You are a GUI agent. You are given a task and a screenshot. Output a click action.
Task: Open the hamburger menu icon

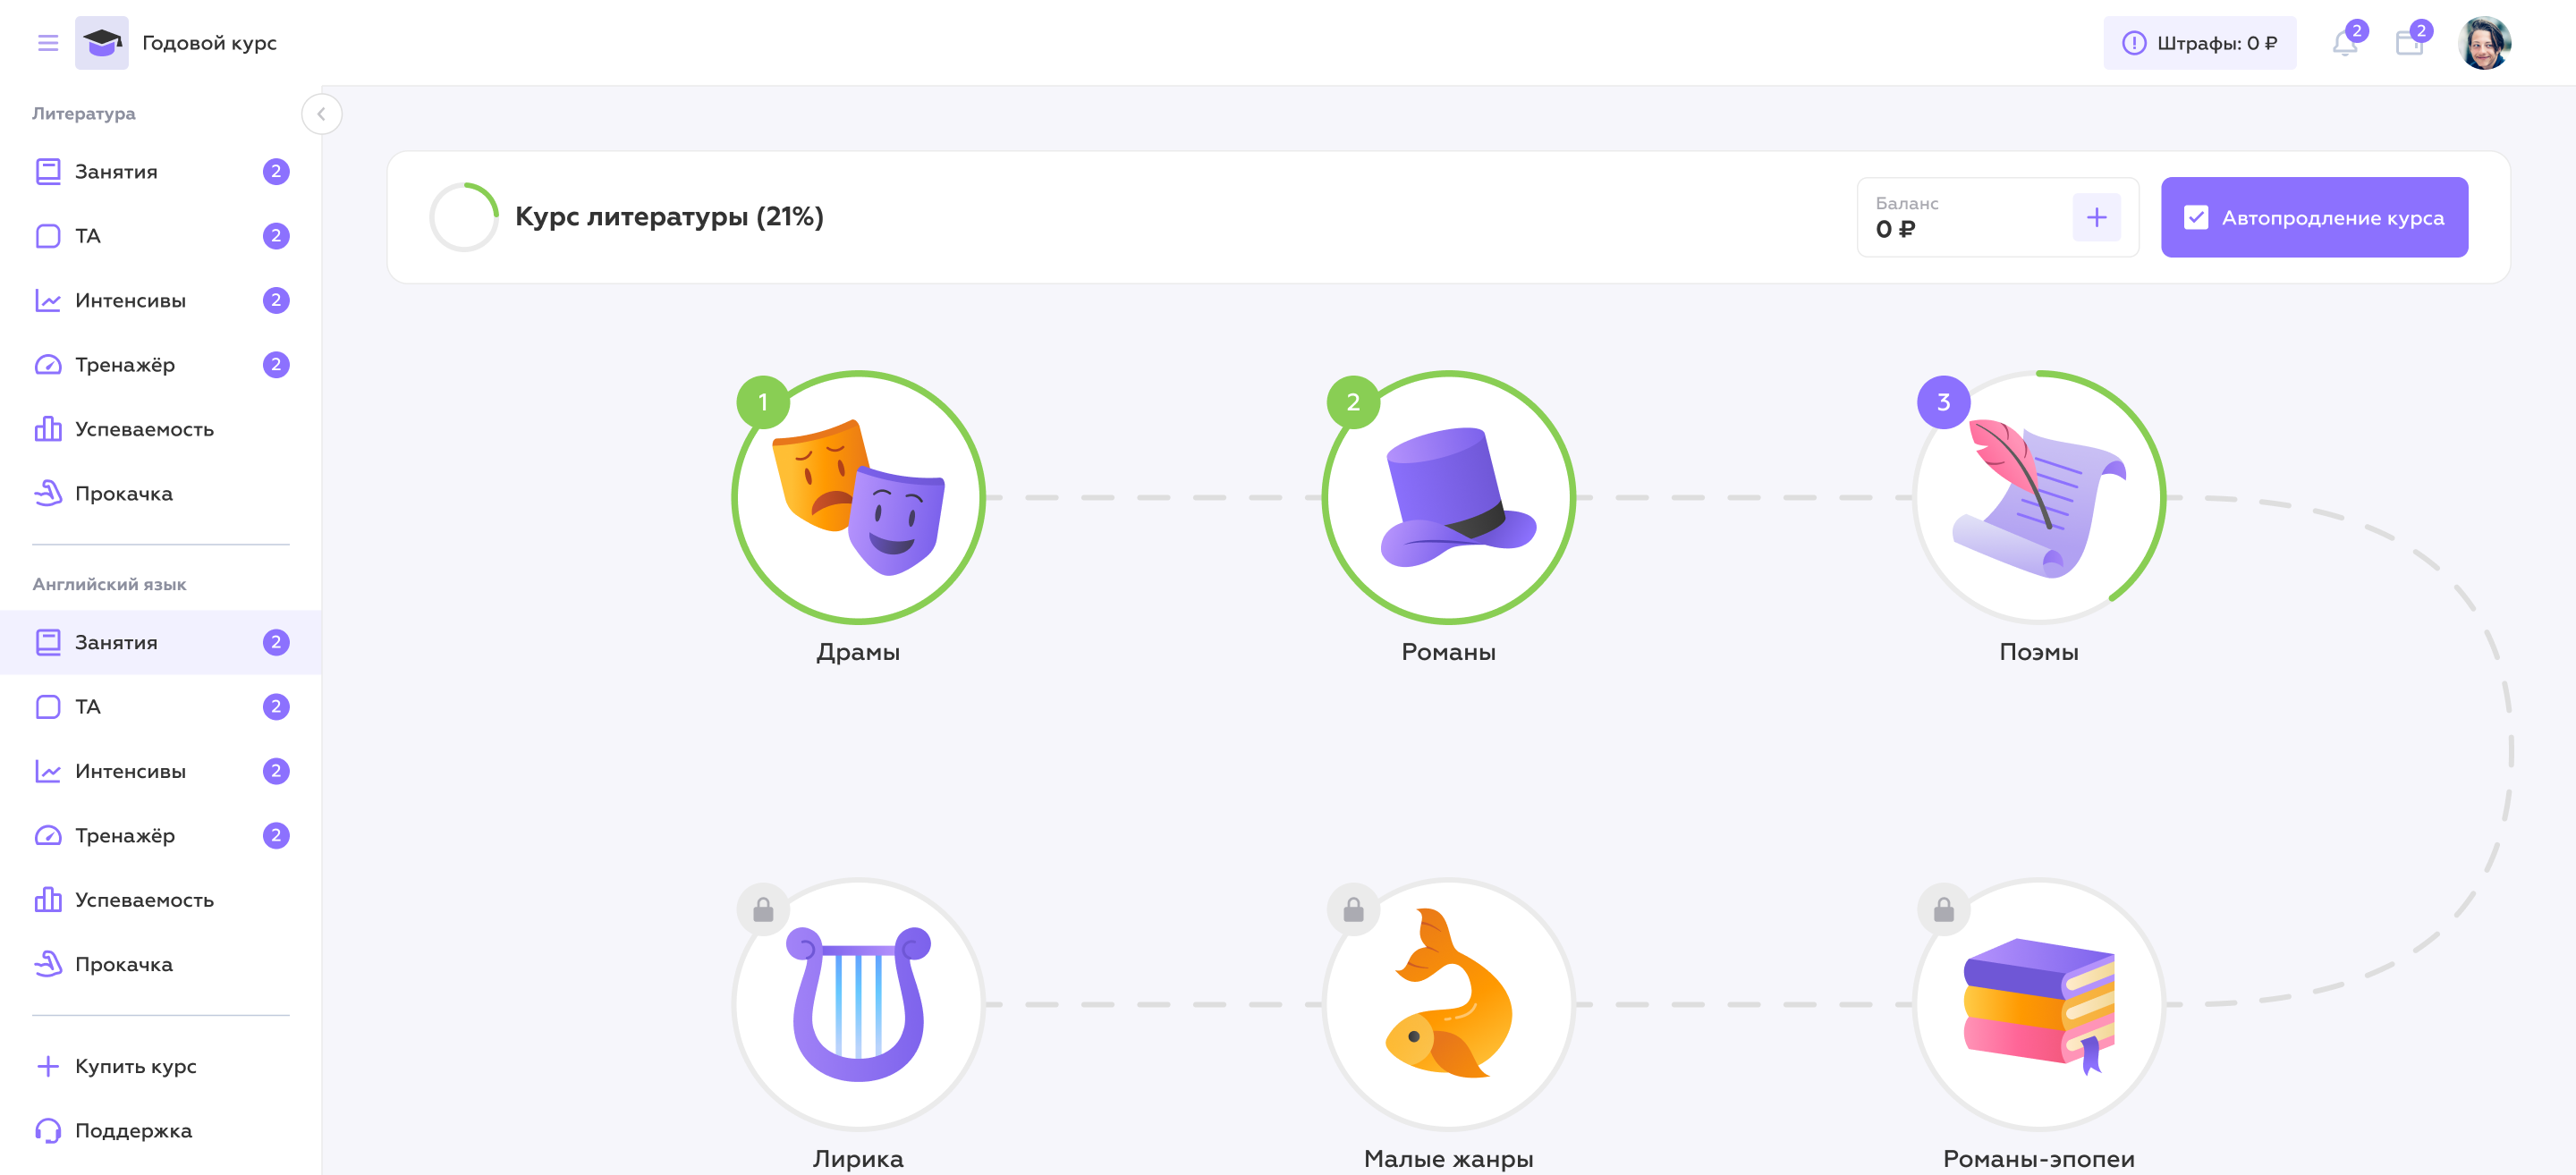click(x=48, y=43)
